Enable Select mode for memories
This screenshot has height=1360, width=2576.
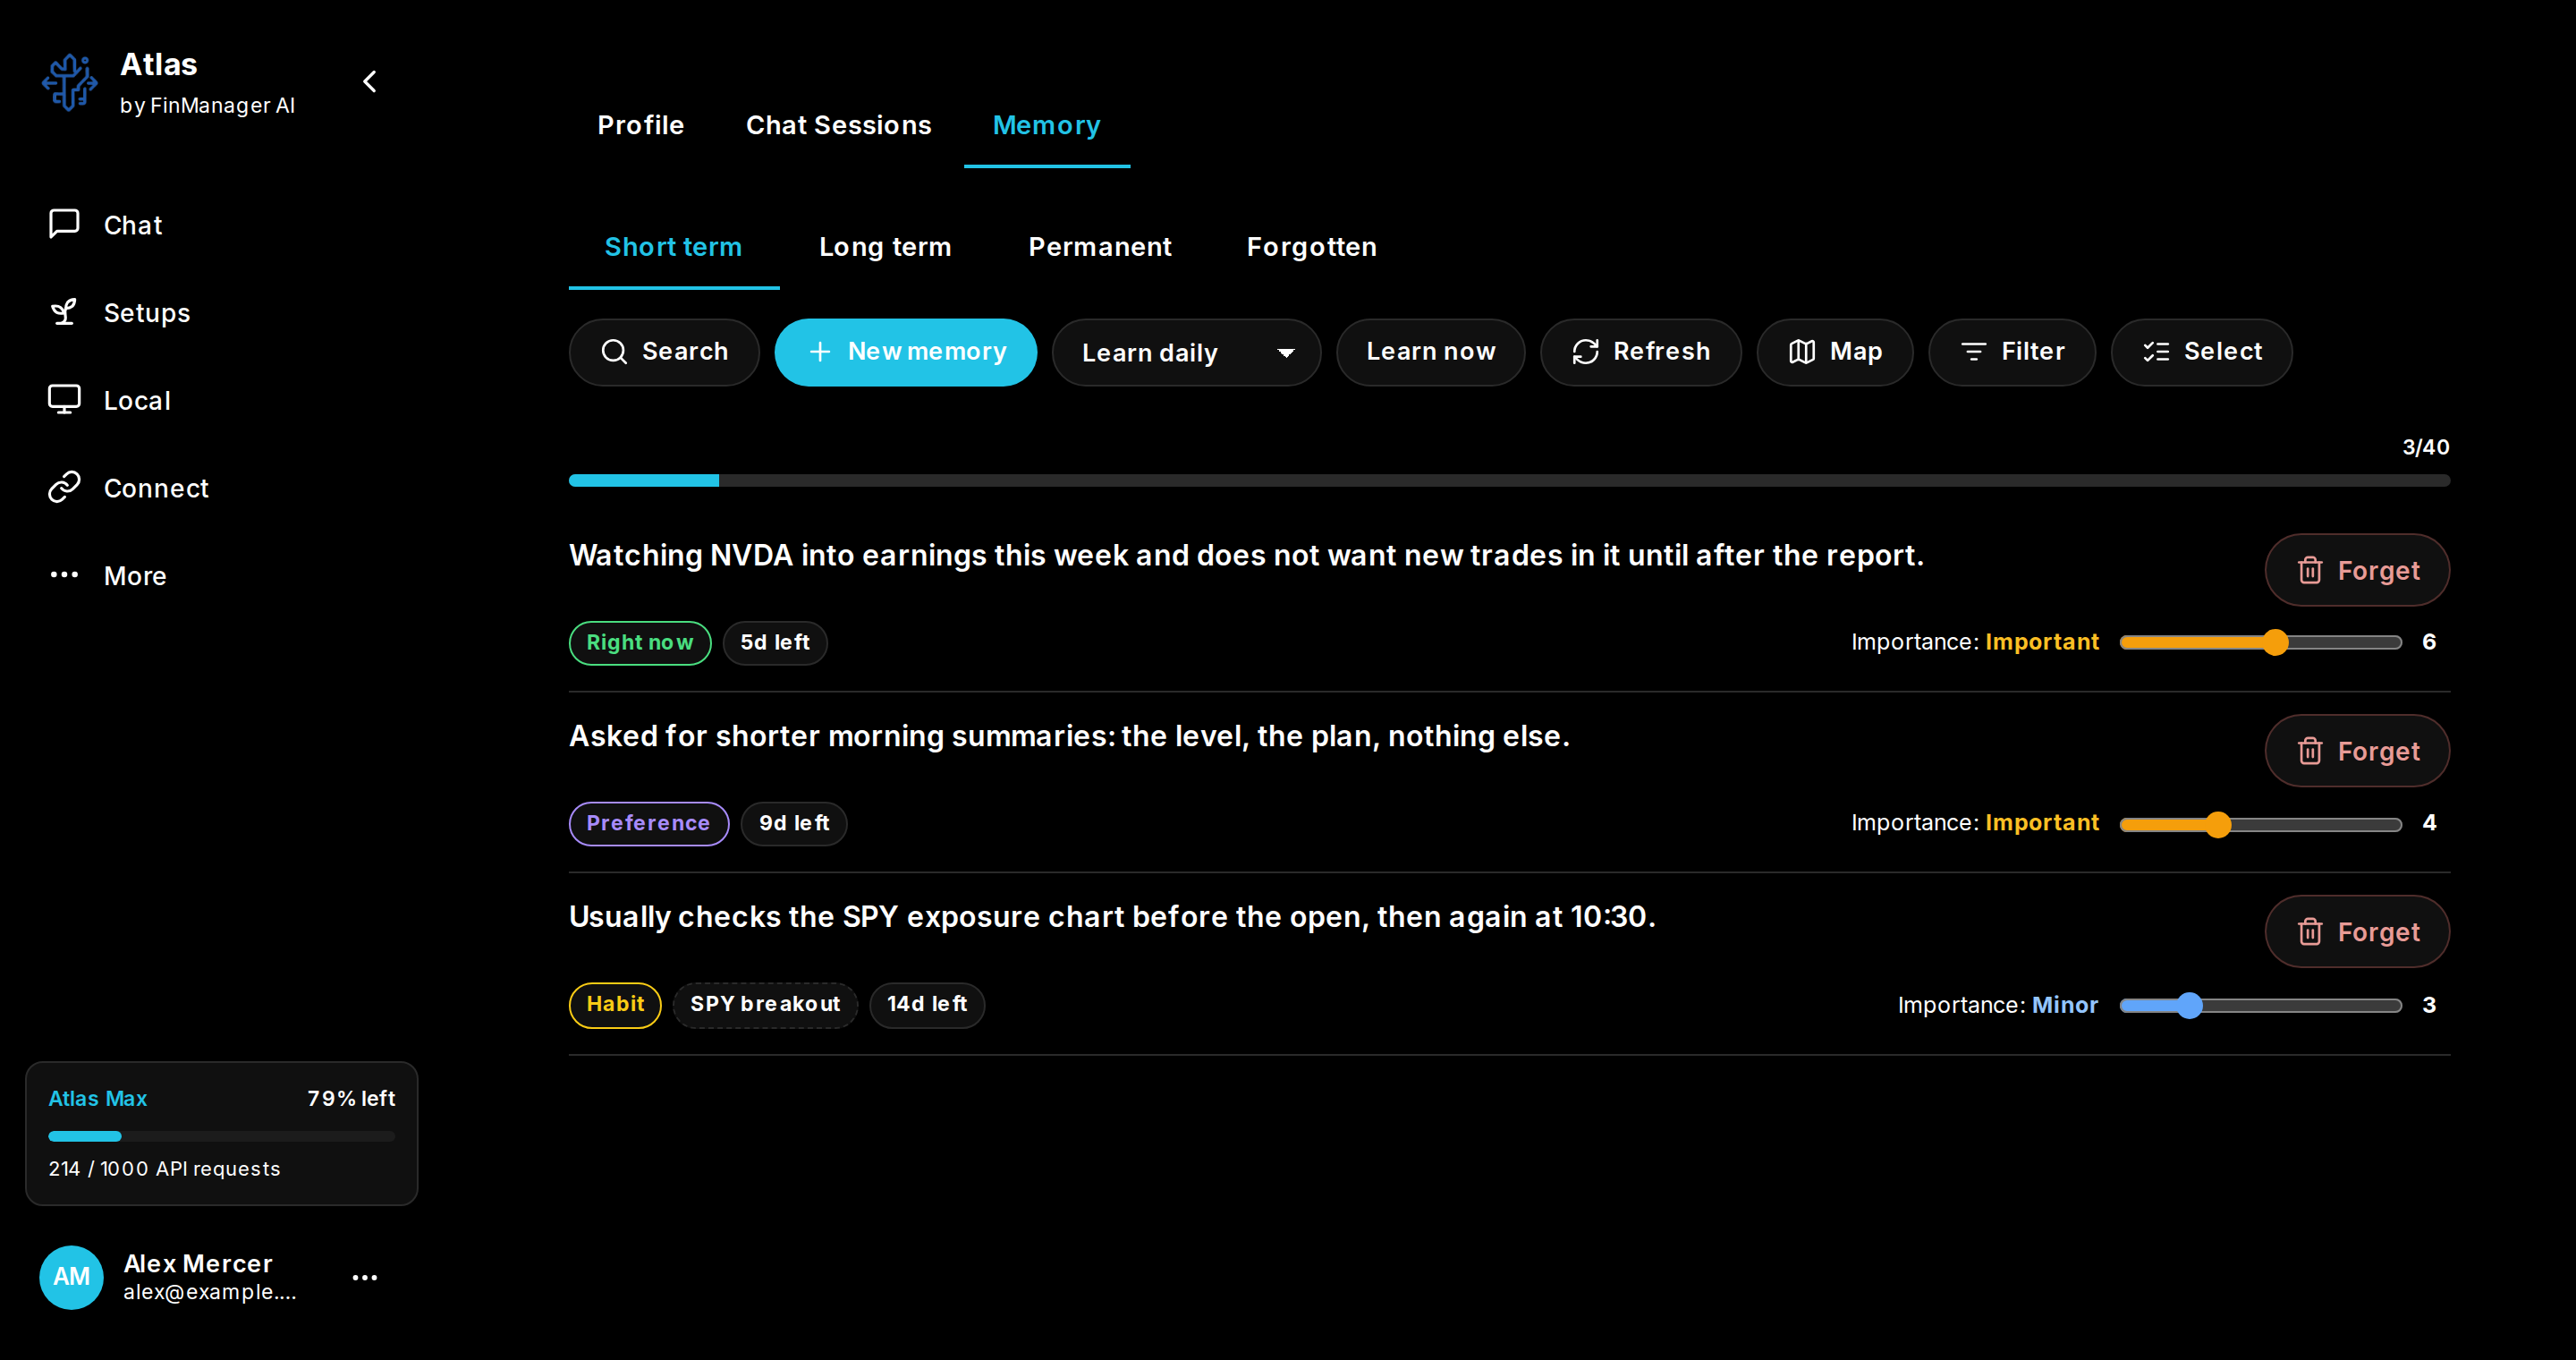tap(2202, 352)
